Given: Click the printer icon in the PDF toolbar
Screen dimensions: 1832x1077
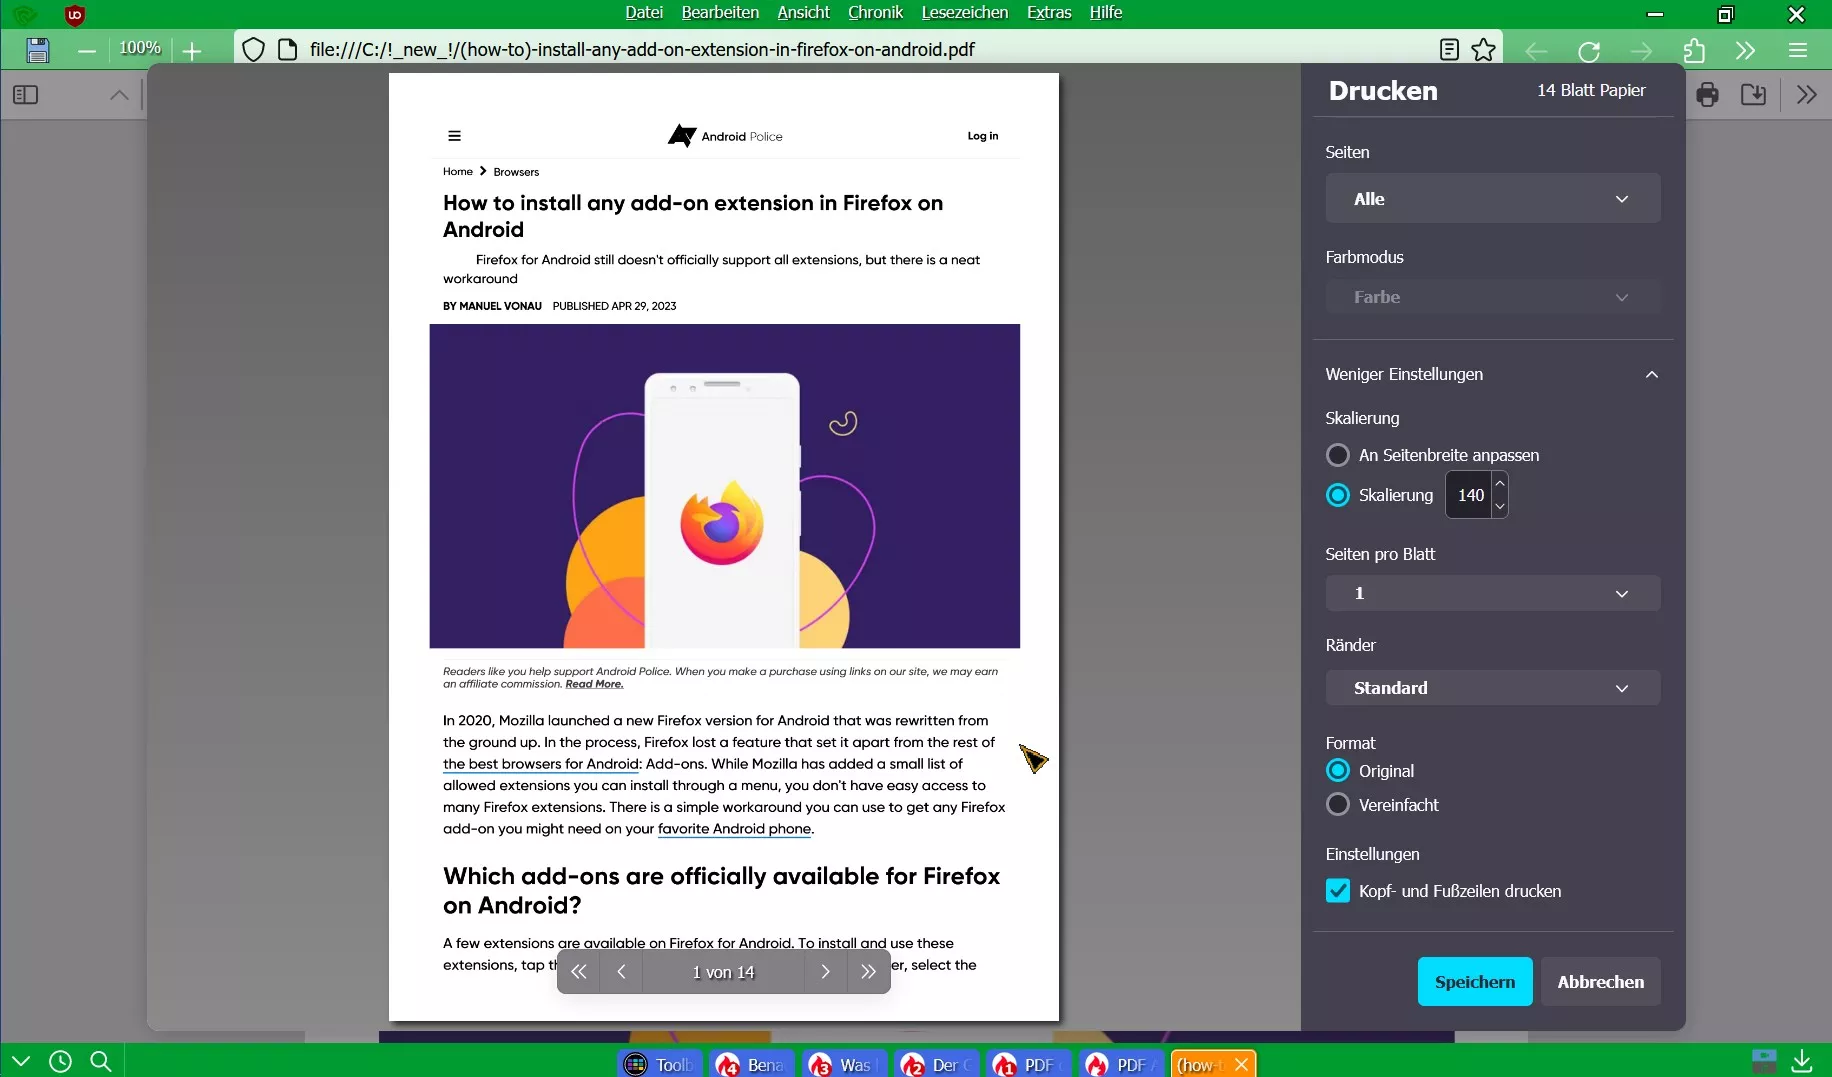Looking at the screenshot, I should 1708,95.
